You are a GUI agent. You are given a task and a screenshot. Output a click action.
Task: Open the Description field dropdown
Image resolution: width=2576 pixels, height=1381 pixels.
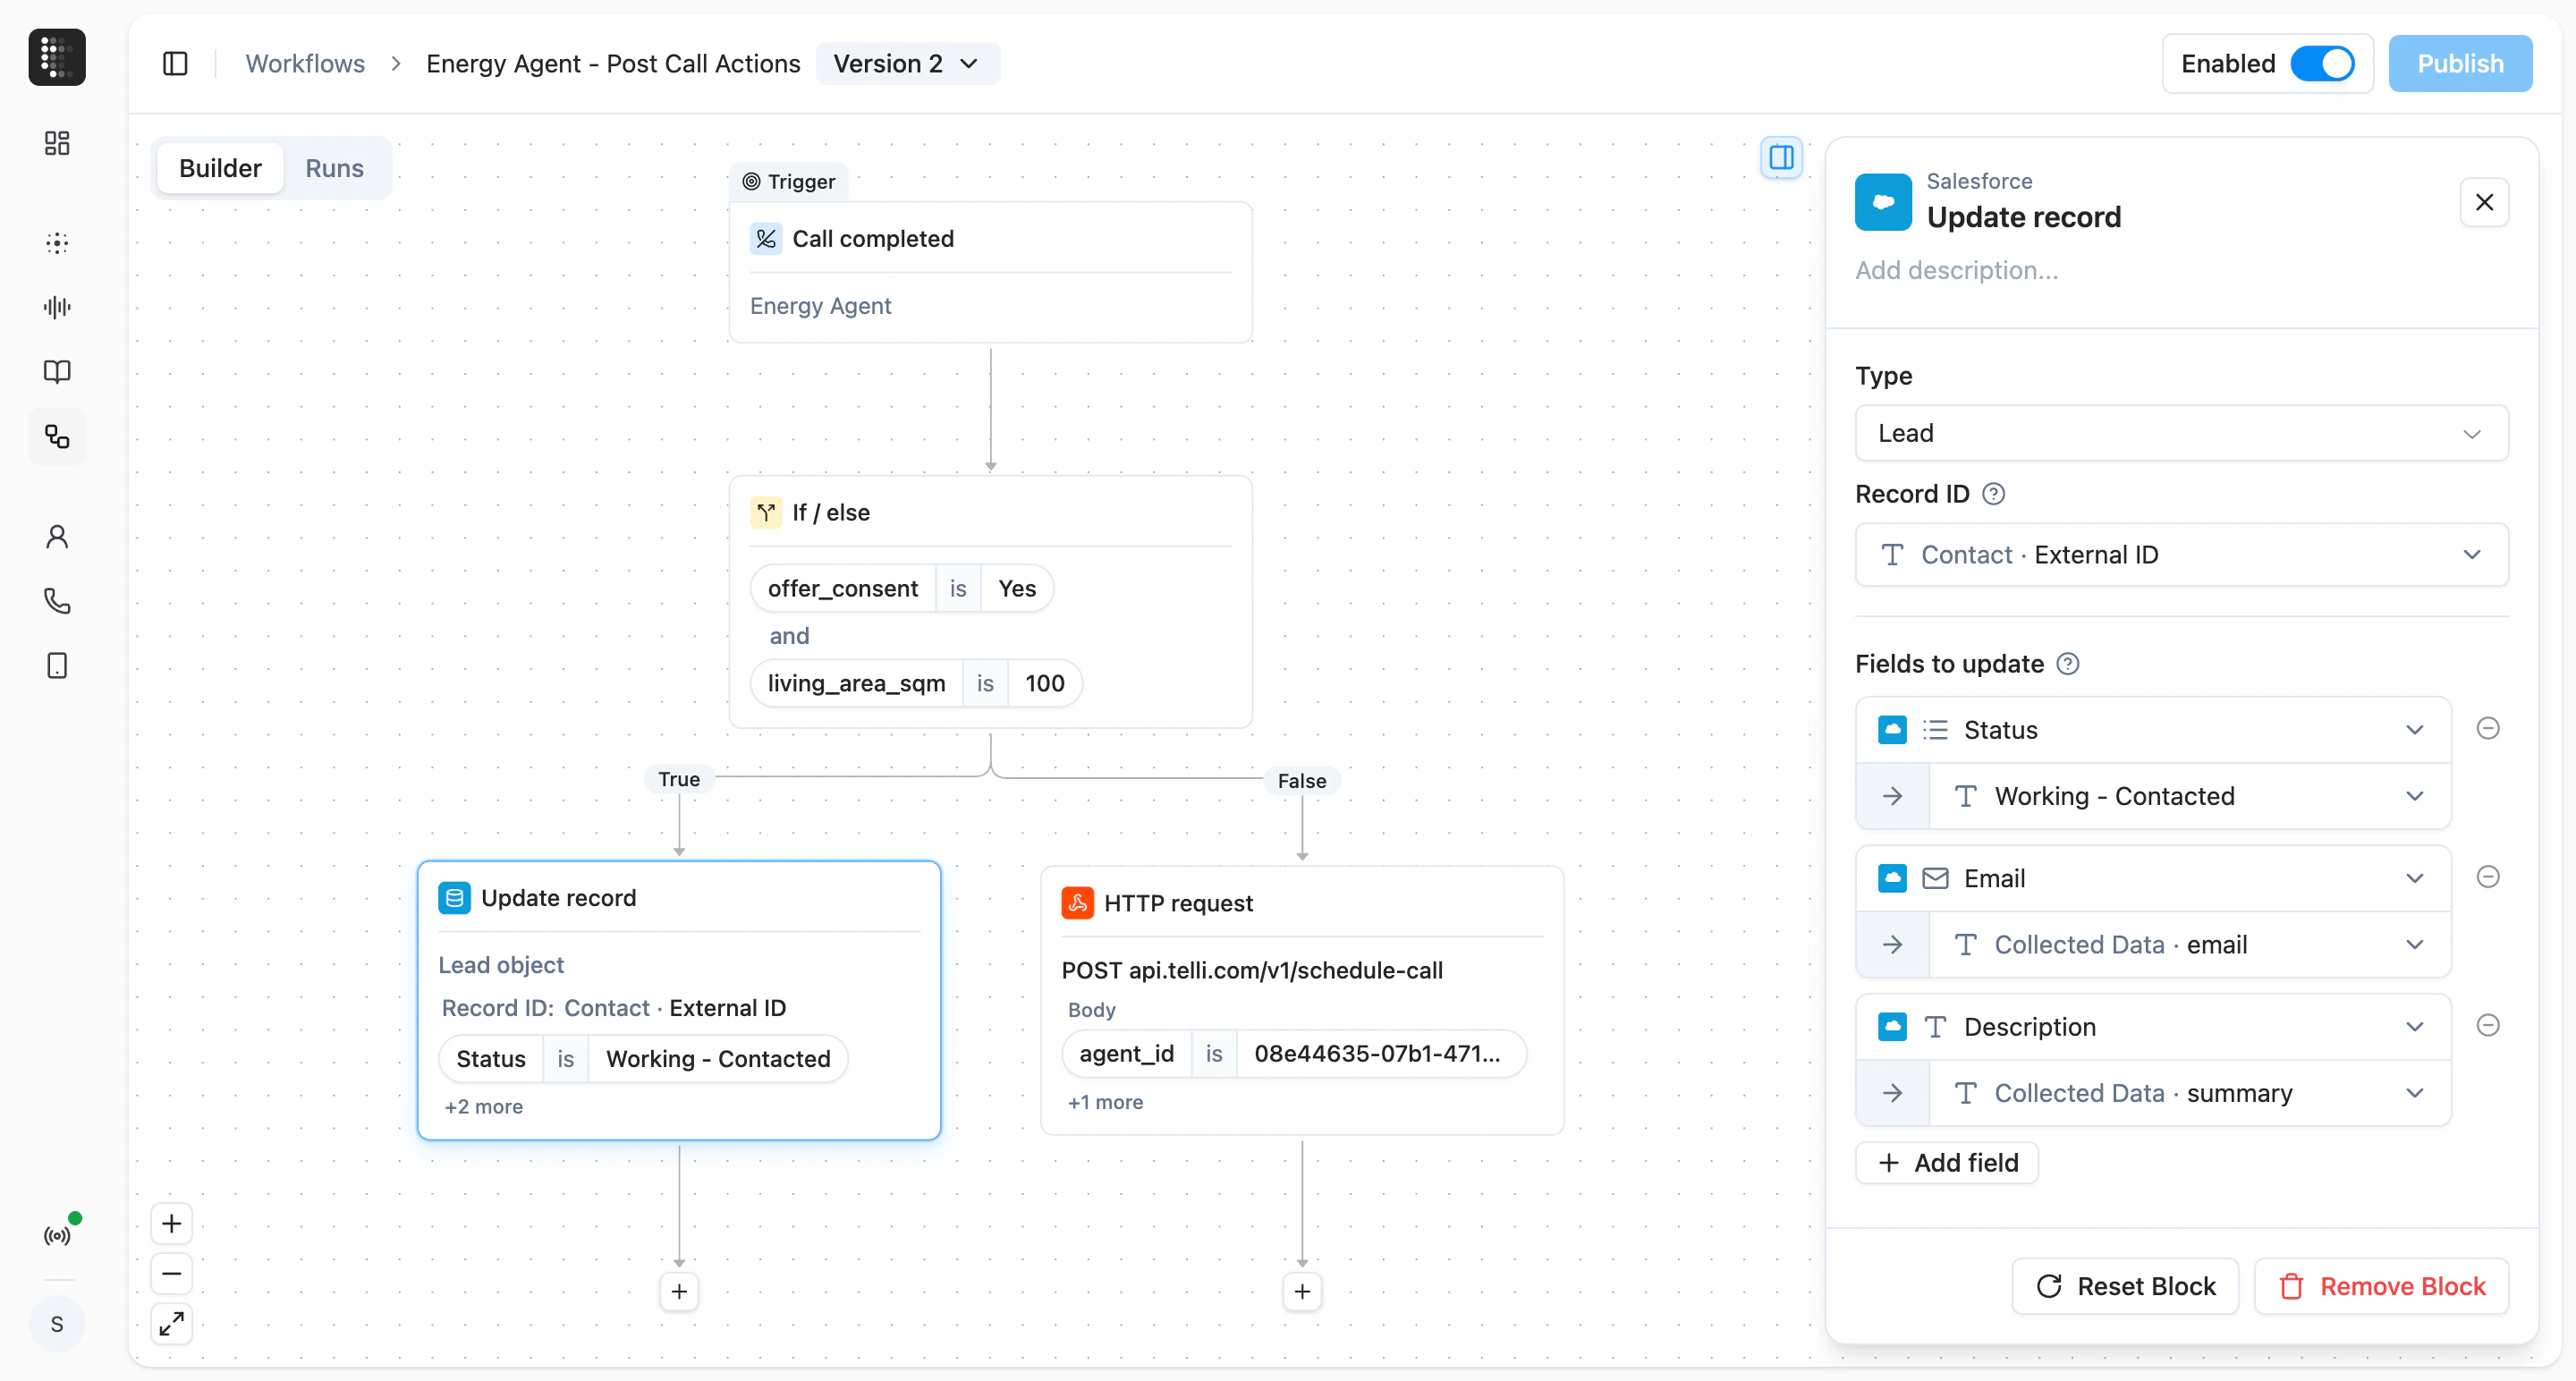coord(2153,1027)
